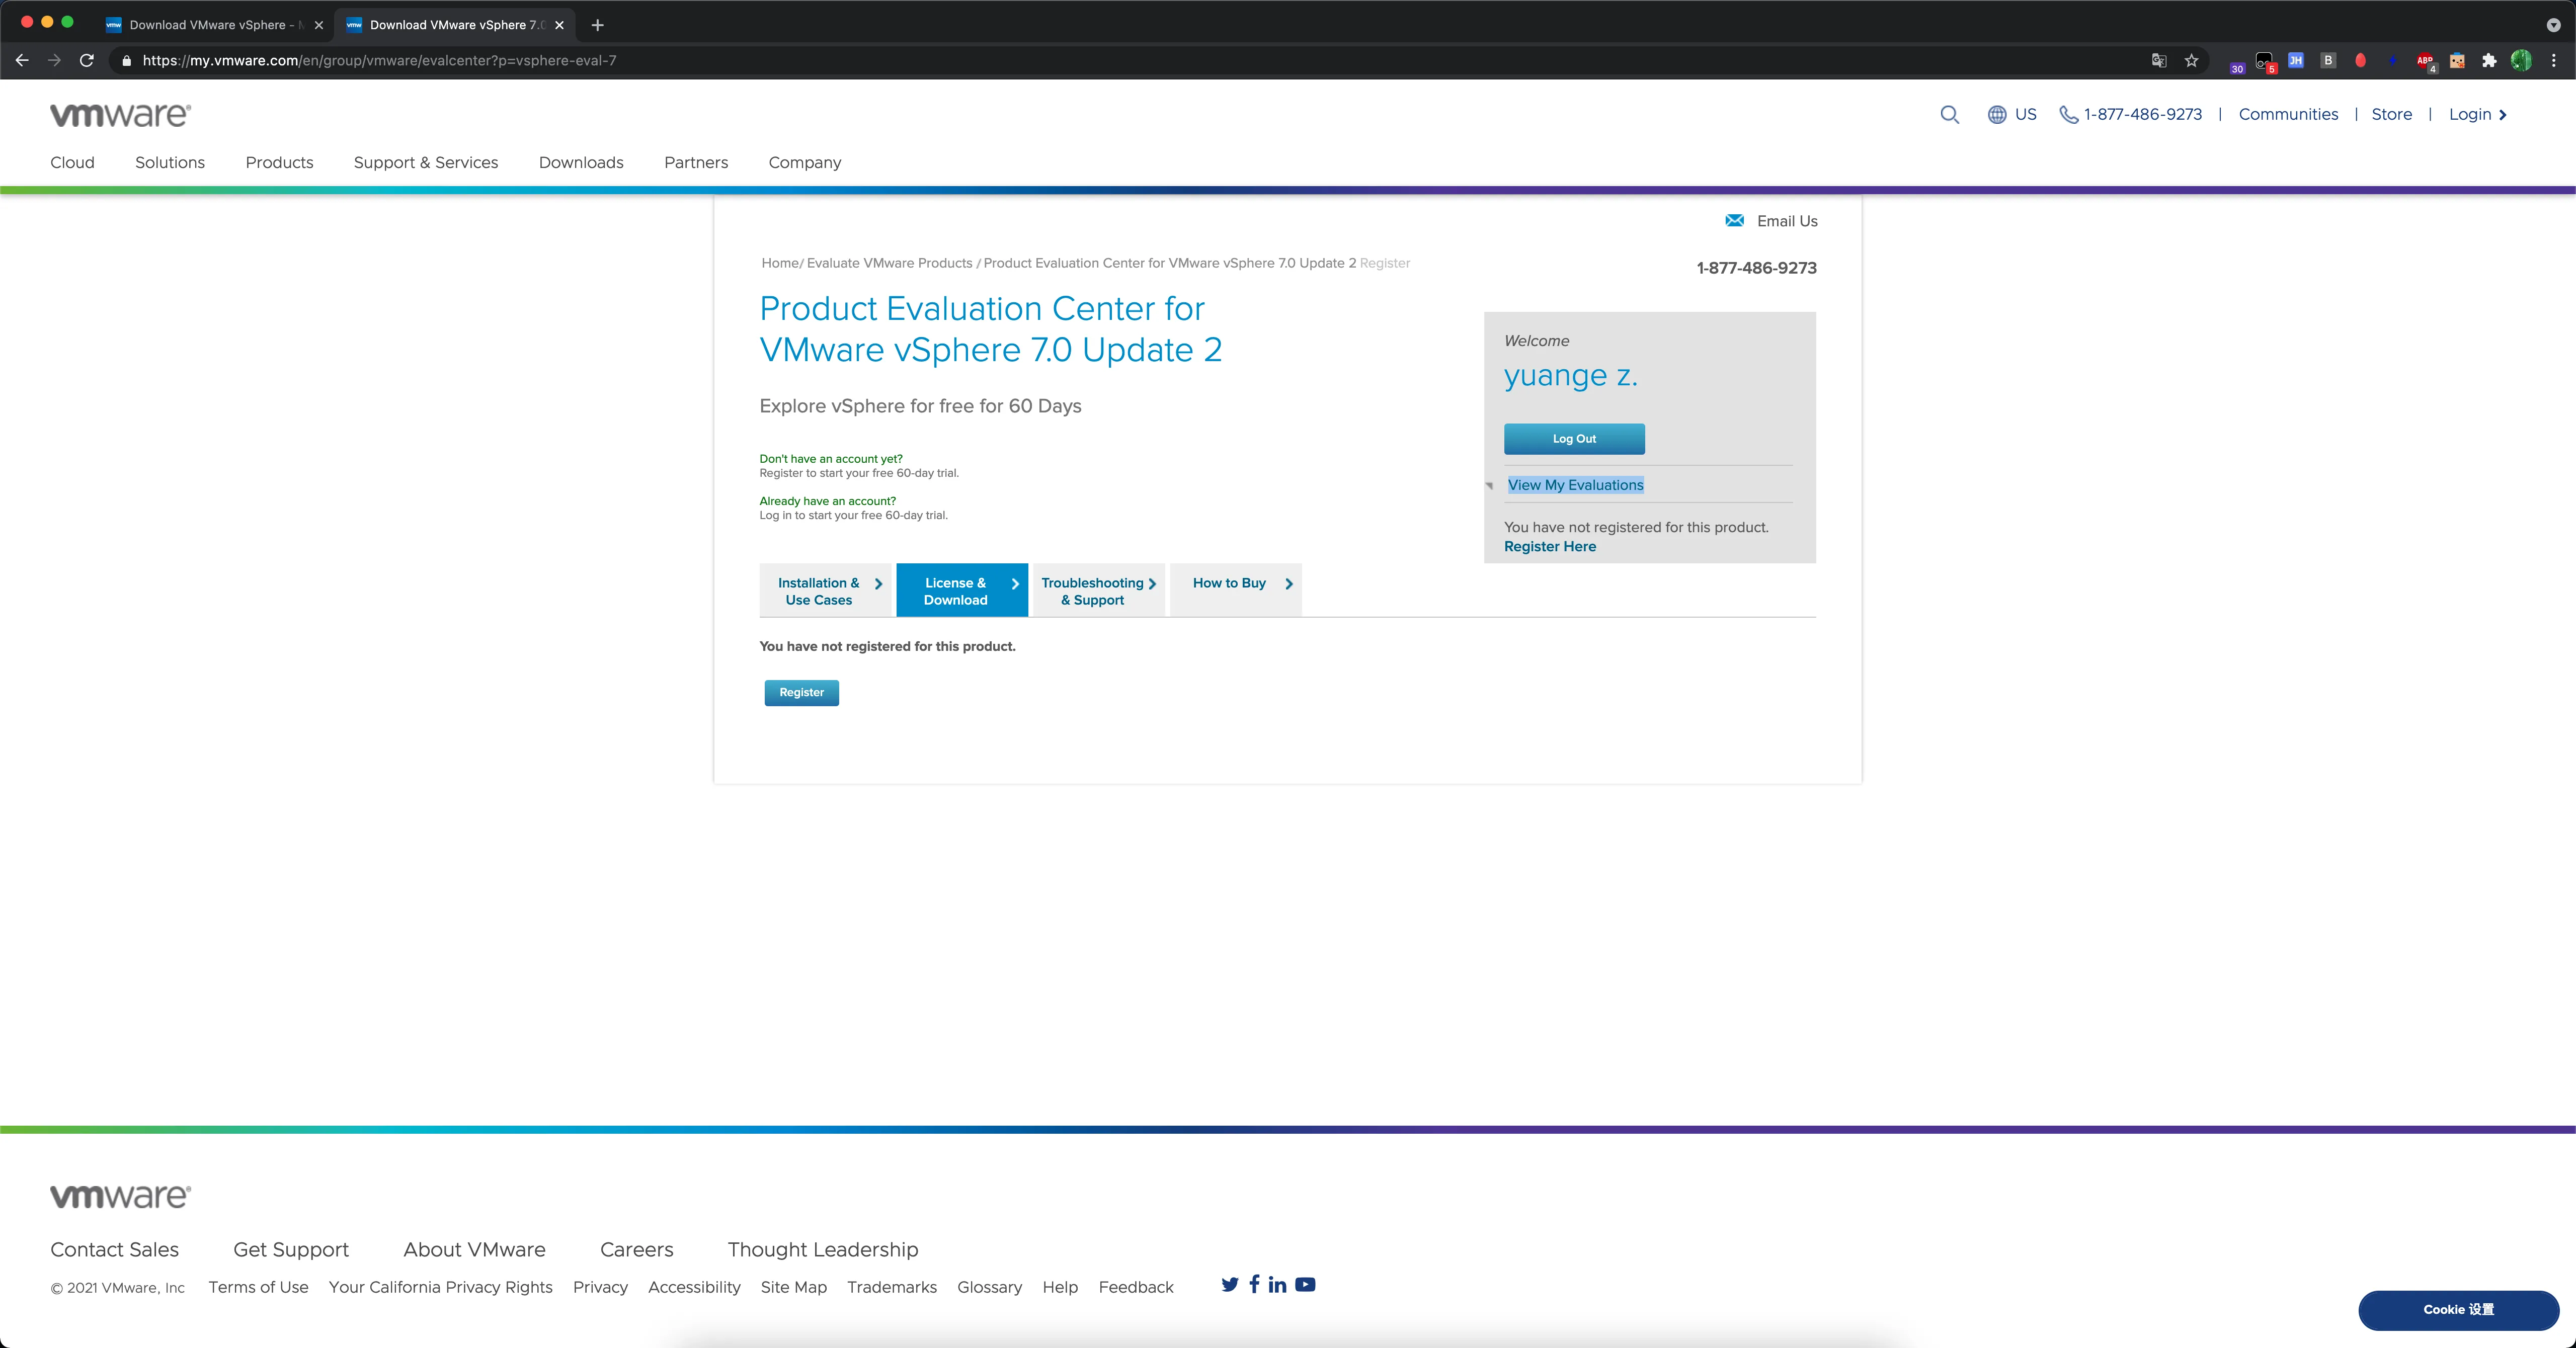Expand the Login arrow in the header
This screenshot has height=1348, width=2576.
click(x=2503, y=115)
